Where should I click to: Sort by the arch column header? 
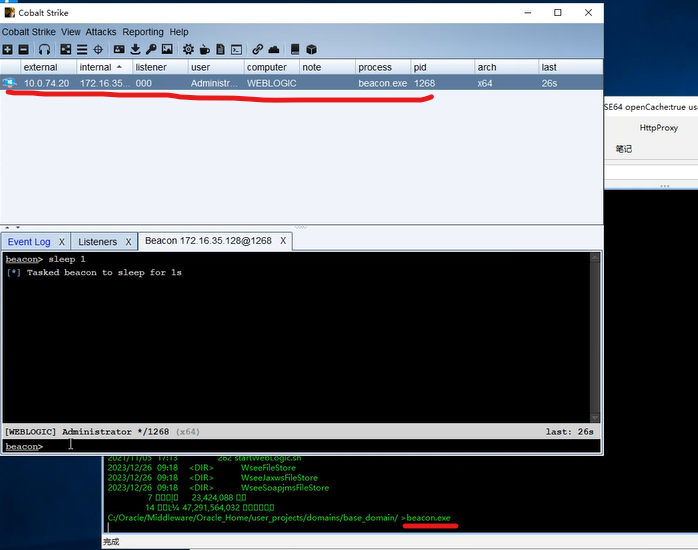507,67
